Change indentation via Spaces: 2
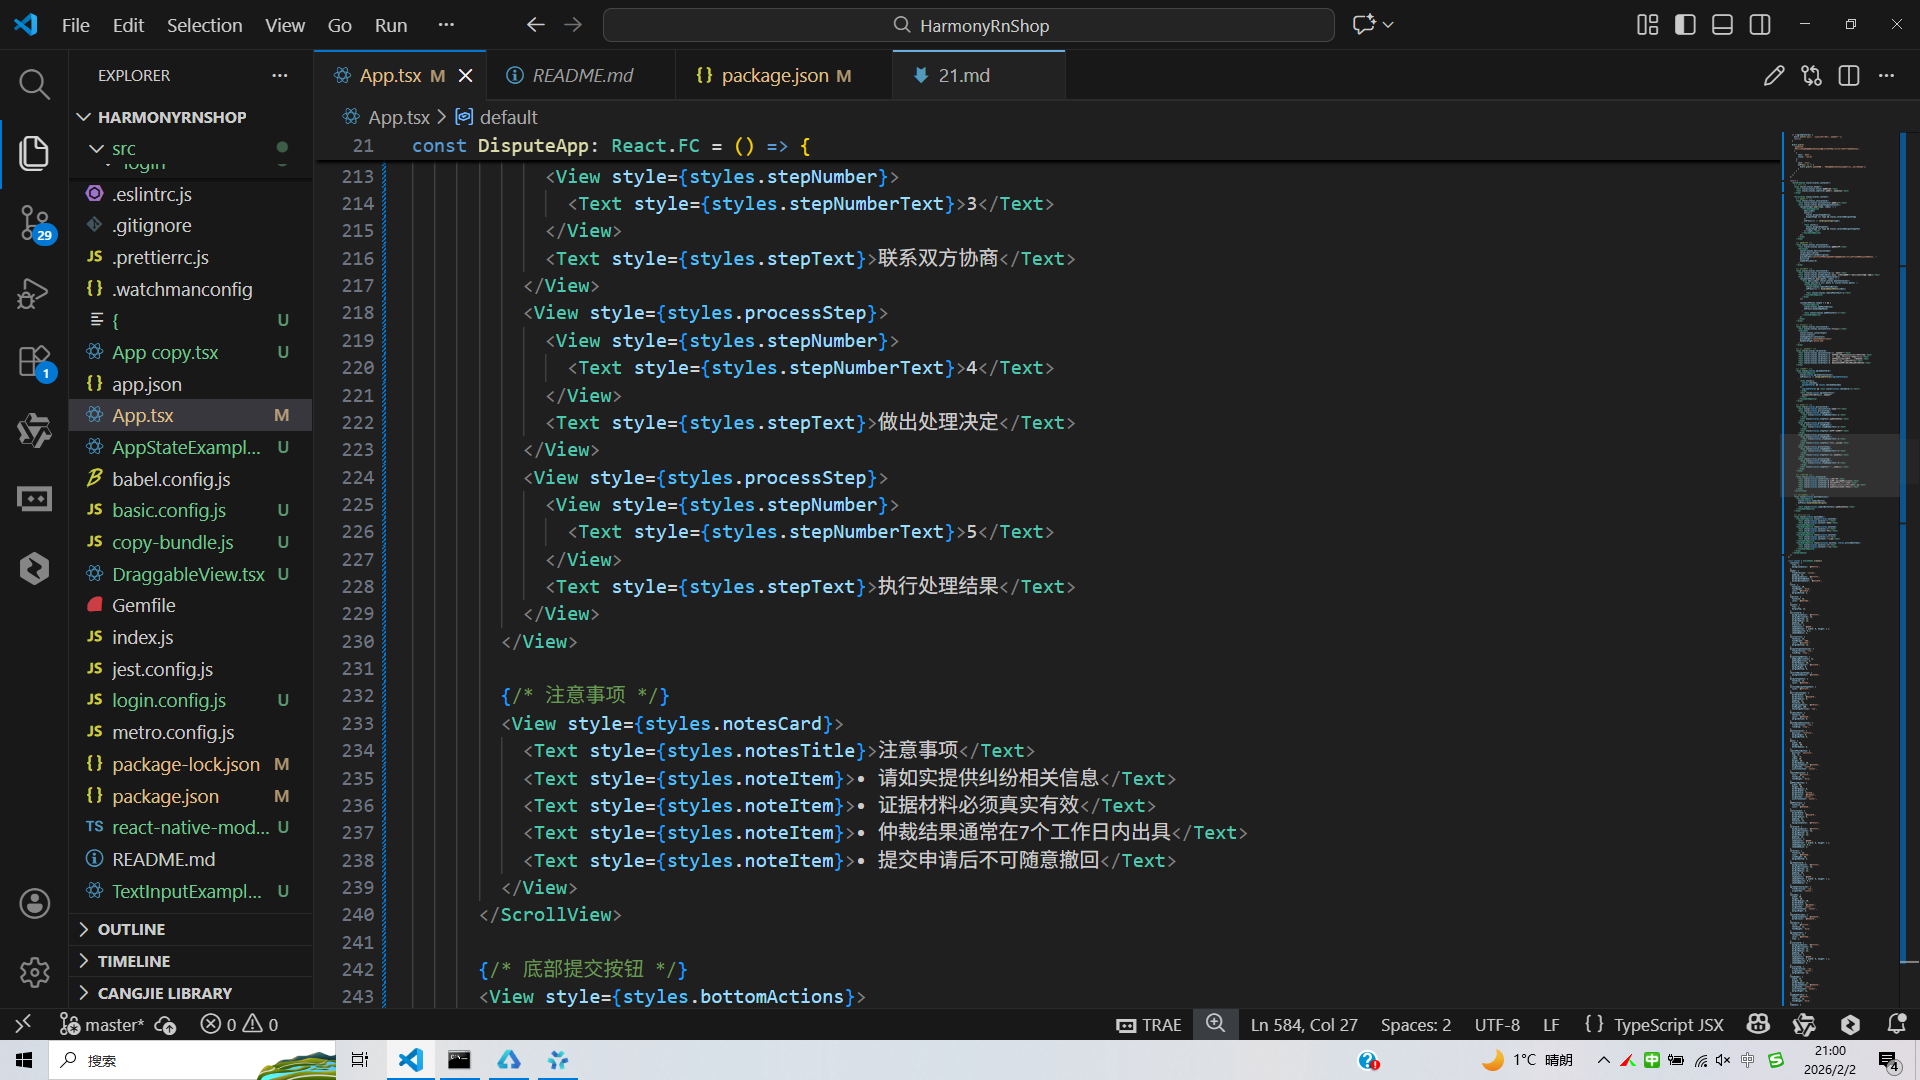1920x1080 pixels. 1416,1024
